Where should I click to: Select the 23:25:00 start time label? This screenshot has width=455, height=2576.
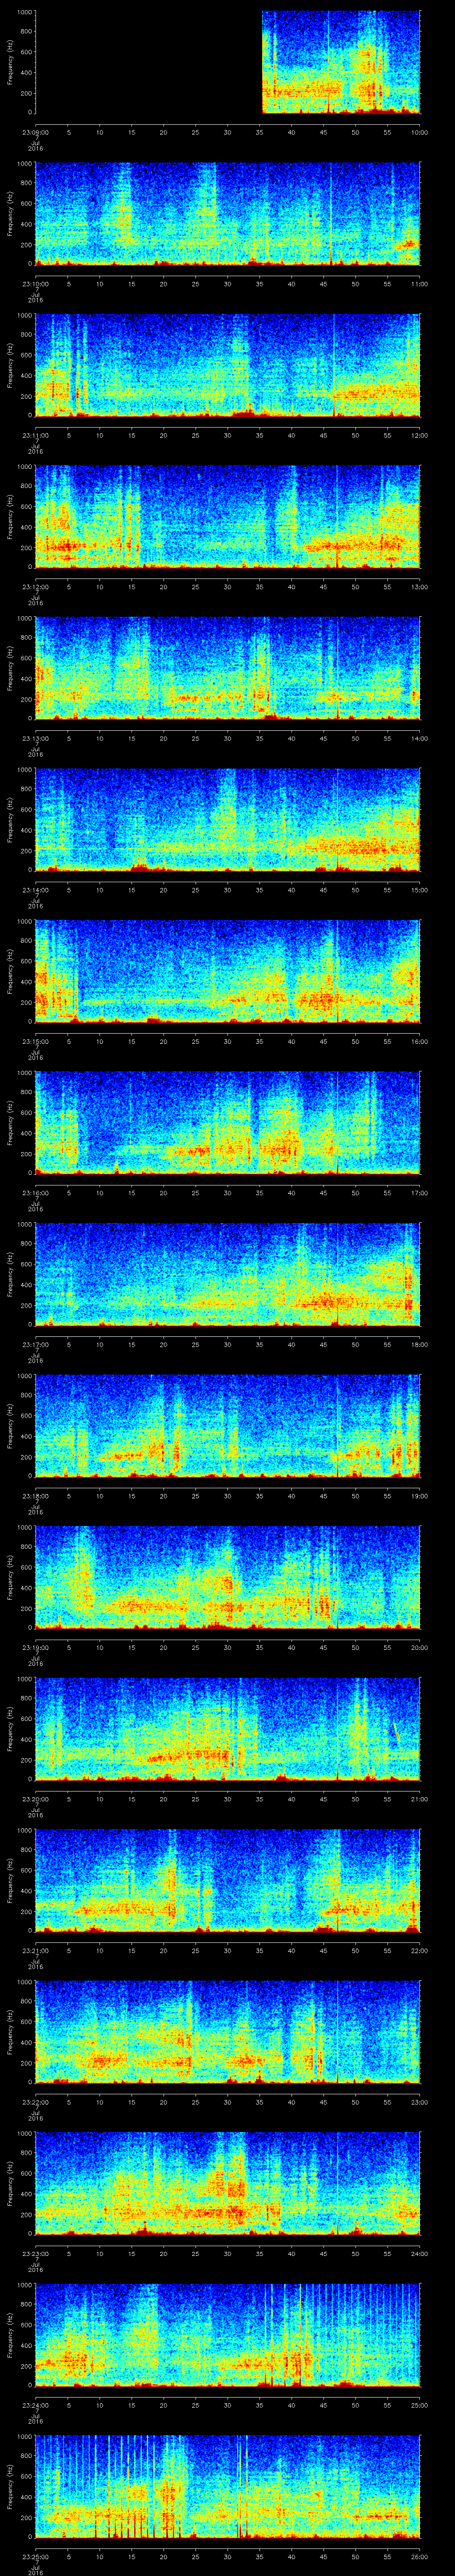35,2557
